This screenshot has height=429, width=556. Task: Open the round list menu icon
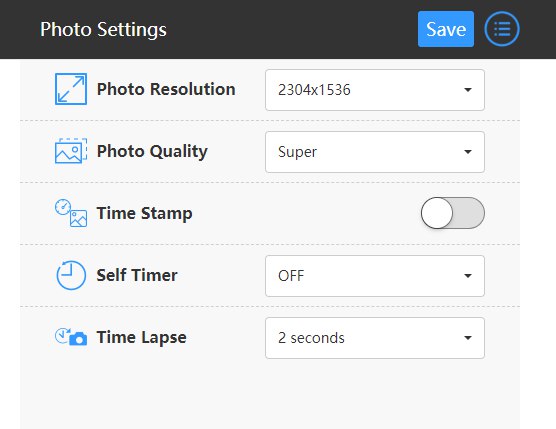502,29
